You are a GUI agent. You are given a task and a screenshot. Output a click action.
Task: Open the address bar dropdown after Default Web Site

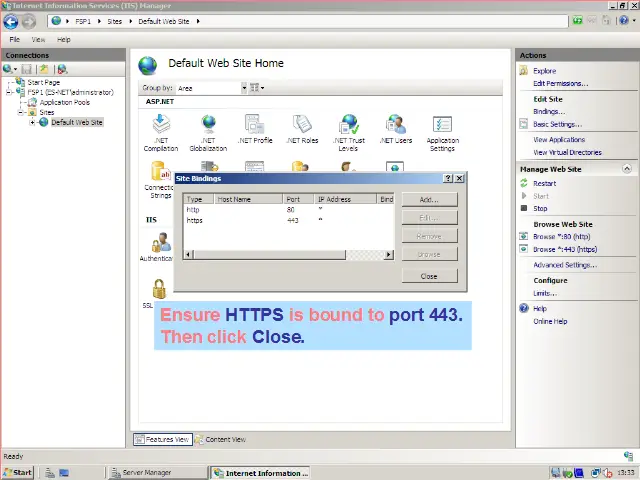coord(198,21)
